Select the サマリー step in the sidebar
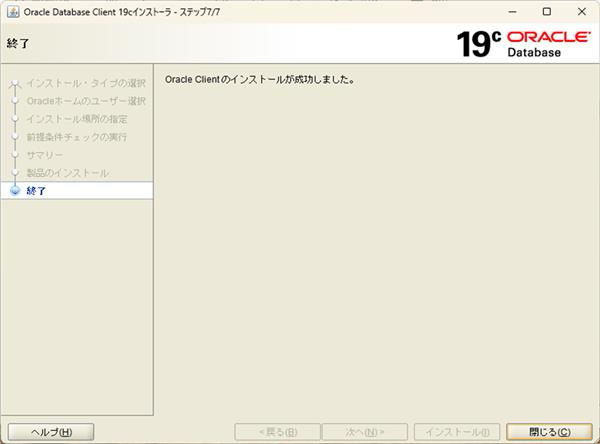 coord(44,154)
